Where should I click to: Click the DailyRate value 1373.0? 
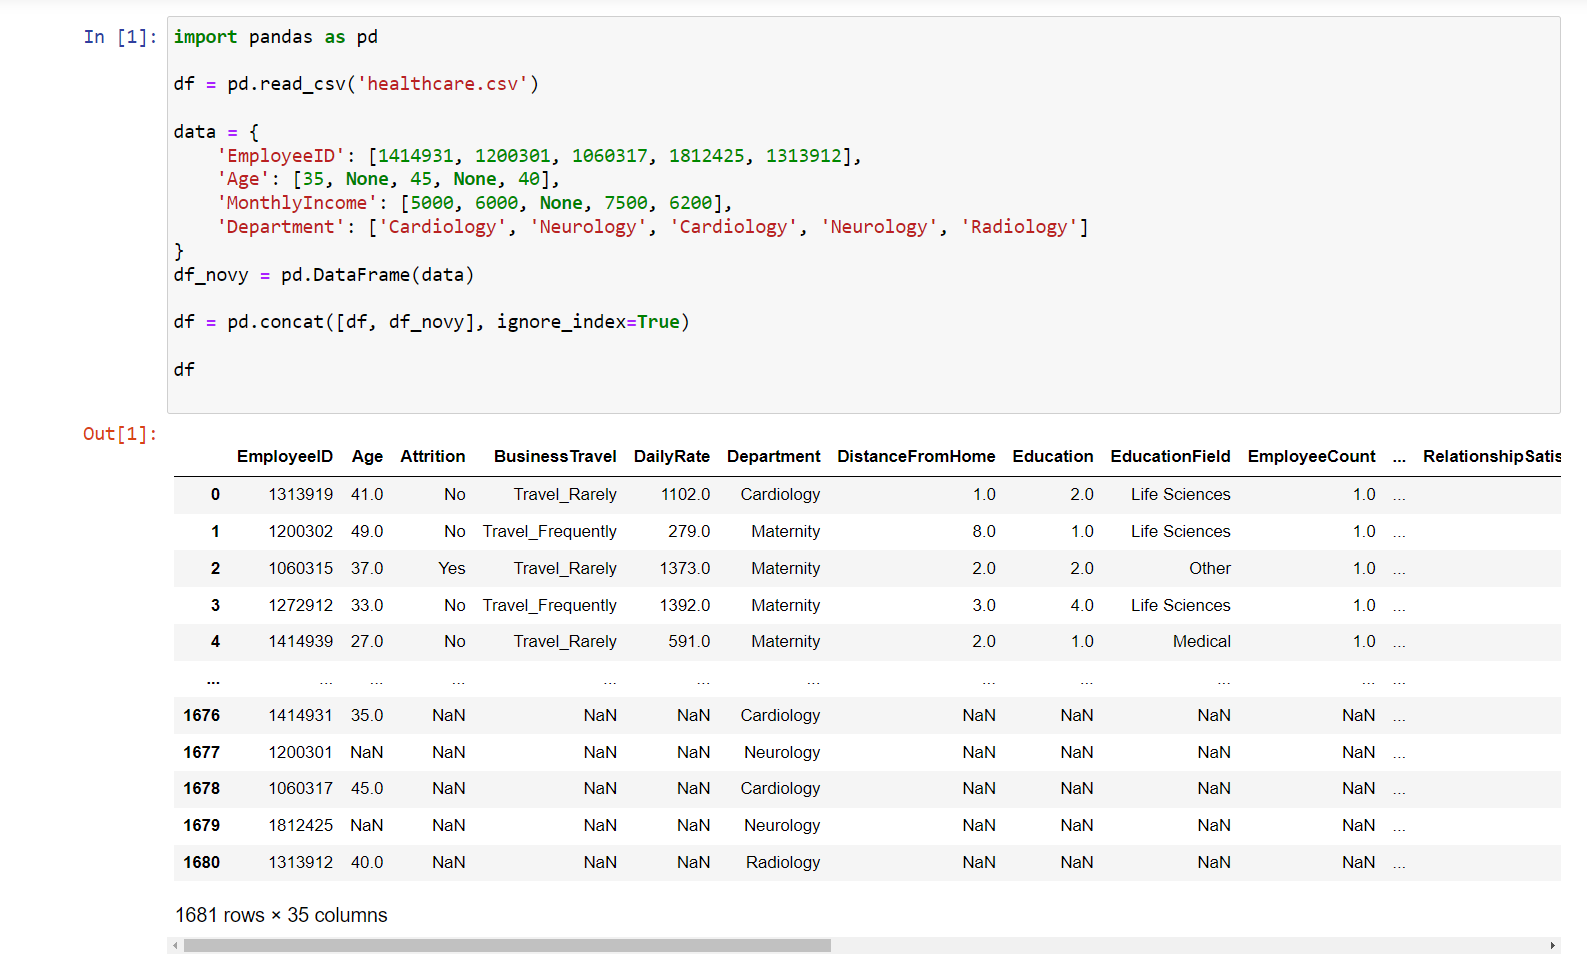coord(685,568)
